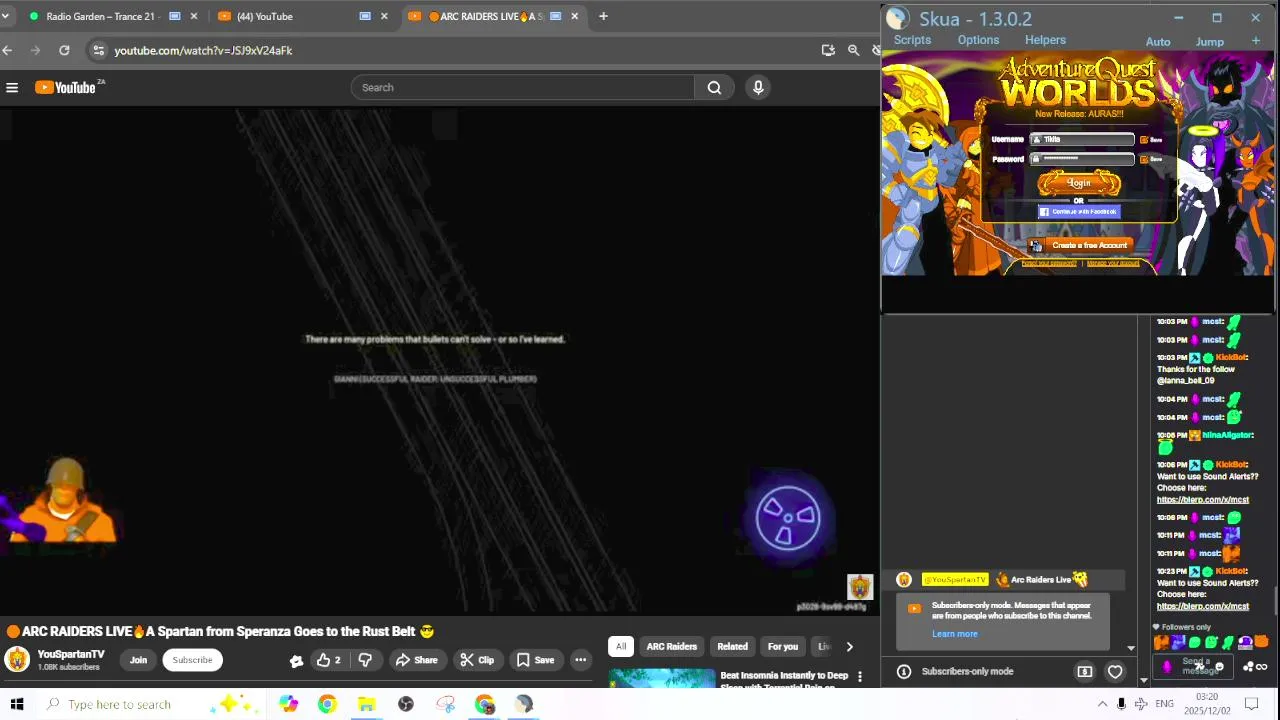This screenshot has height=720, width=1280.
Task: Click the address bar URL
Action: (203, 50)
